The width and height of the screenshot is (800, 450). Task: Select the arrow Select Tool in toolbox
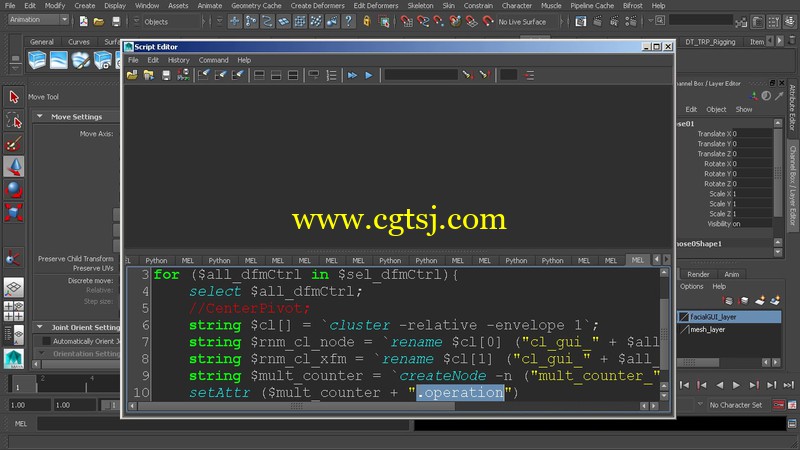(x=14, y=97)
